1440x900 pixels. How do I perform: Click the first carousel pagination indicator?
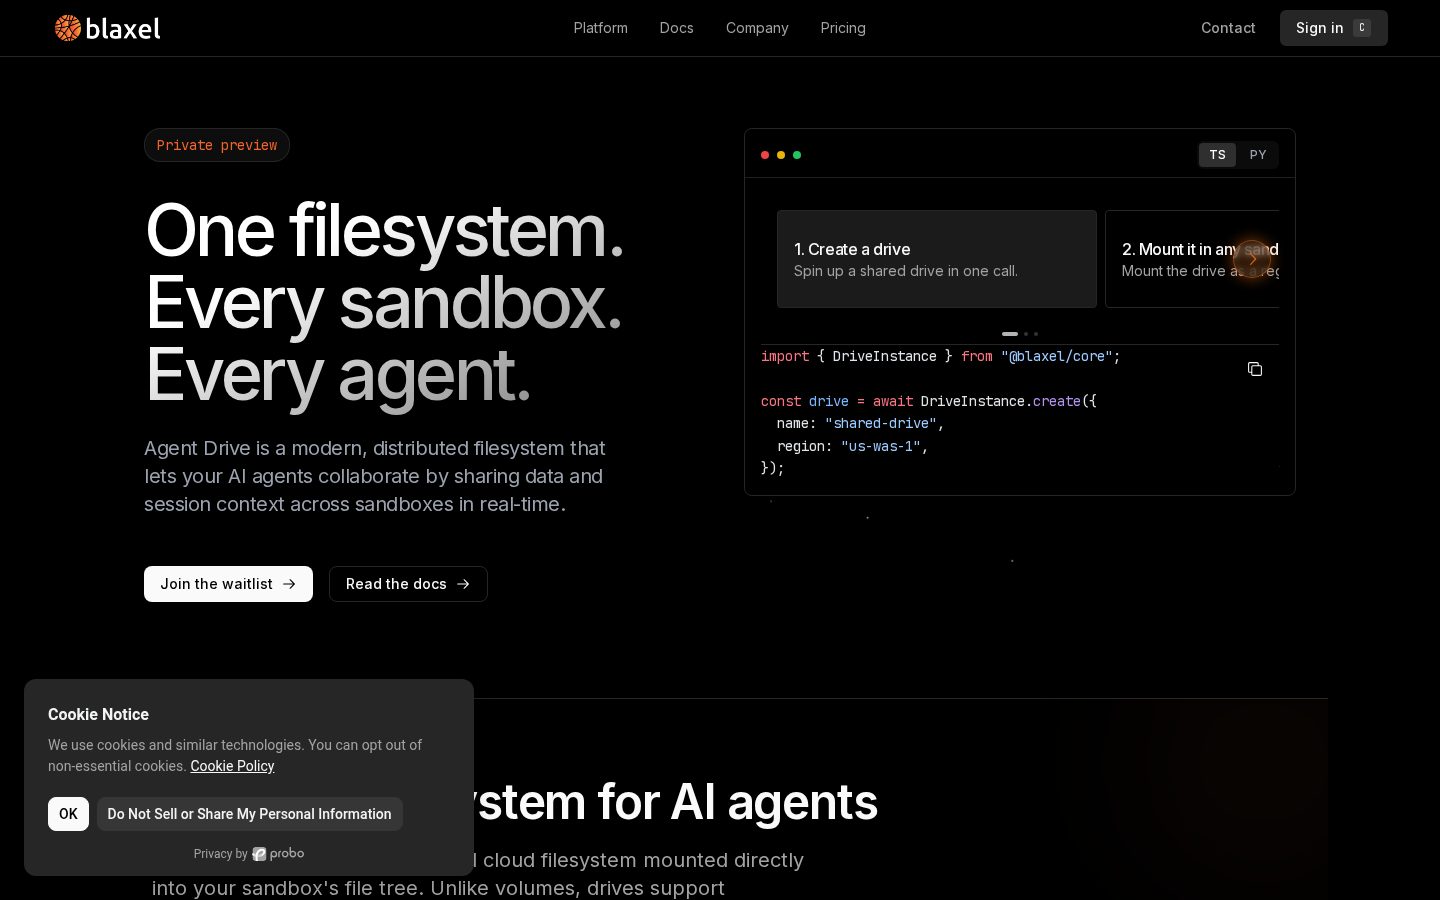(1010, 334)
